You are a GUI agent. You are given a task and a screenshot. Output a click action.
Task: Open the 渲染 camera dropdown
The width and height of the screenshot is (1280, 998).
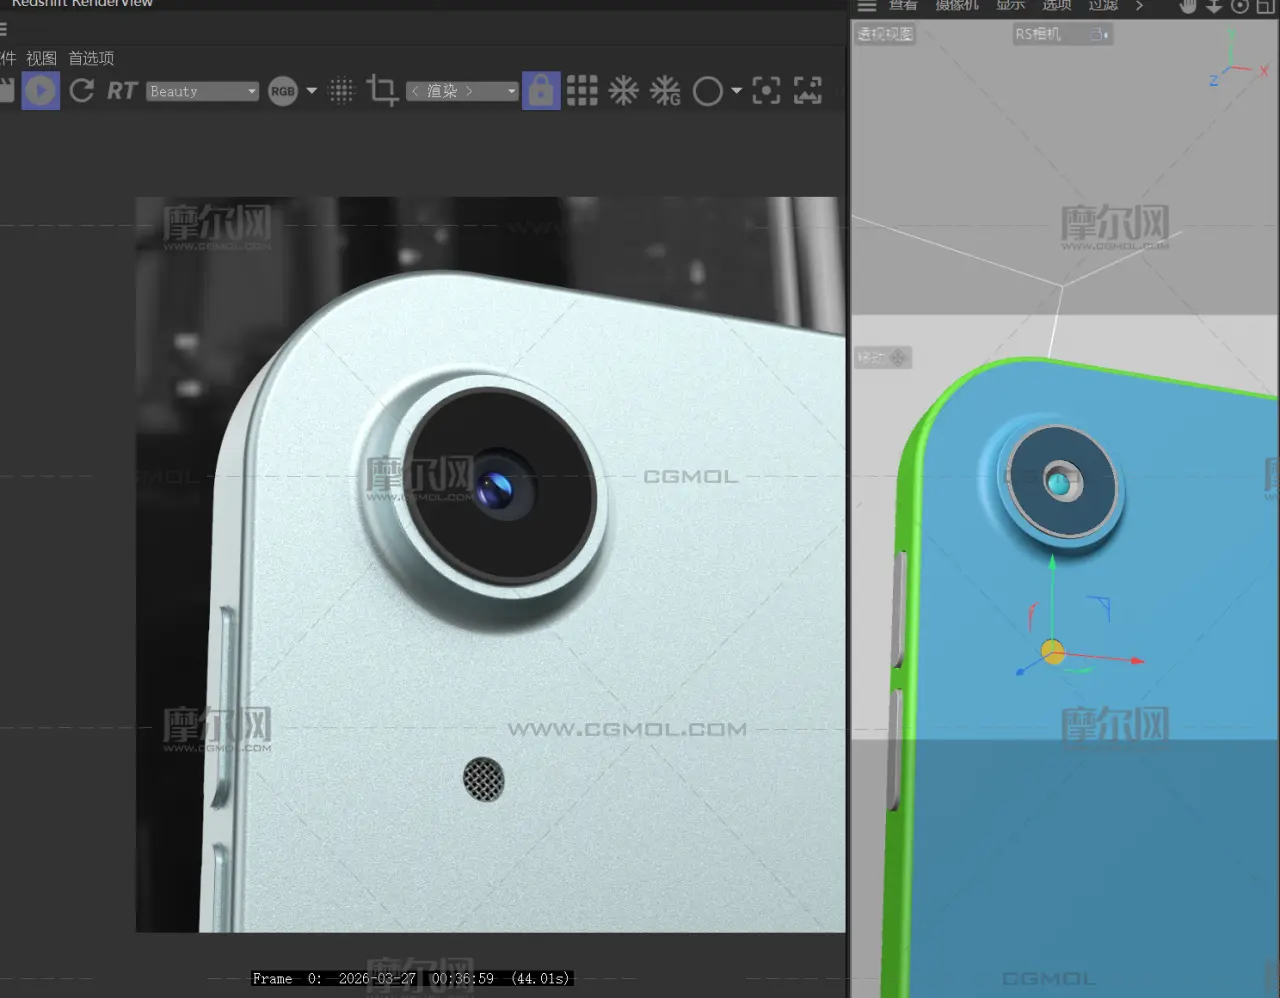[x=462, y=91]
